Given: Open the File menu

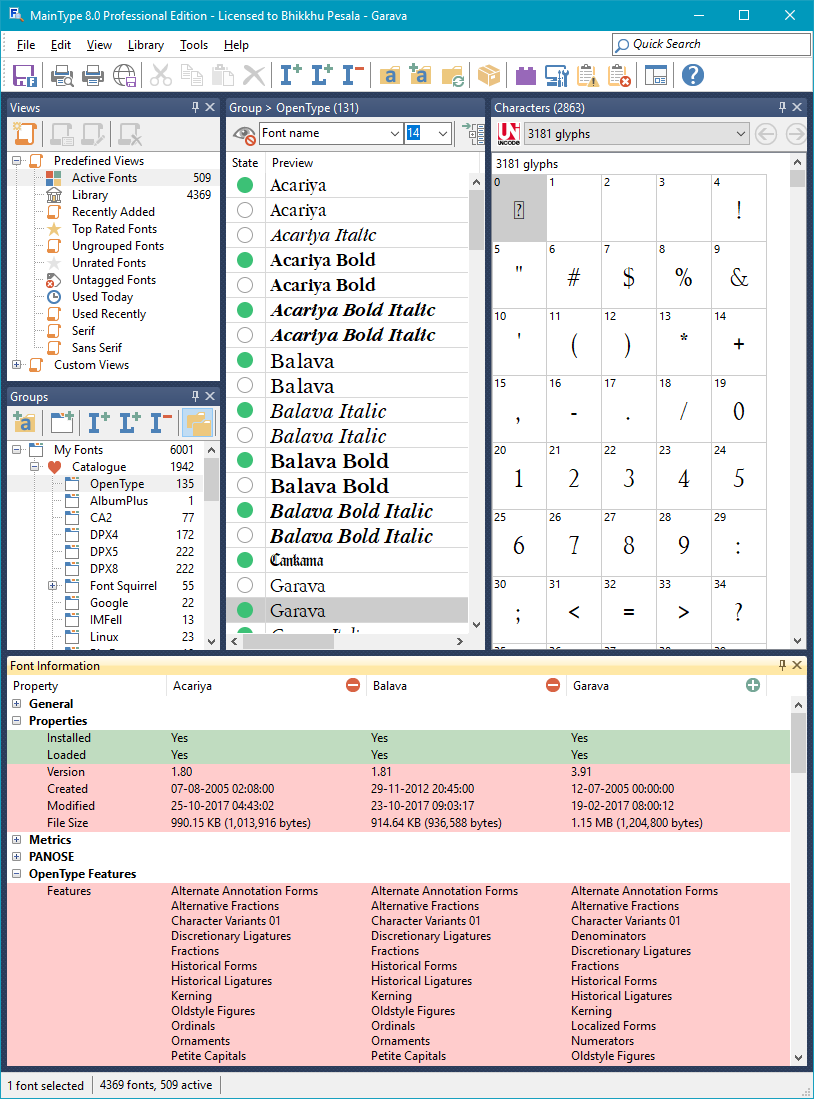Looking at the screenshot, I should pyautogui.click(x=26, y=45).
